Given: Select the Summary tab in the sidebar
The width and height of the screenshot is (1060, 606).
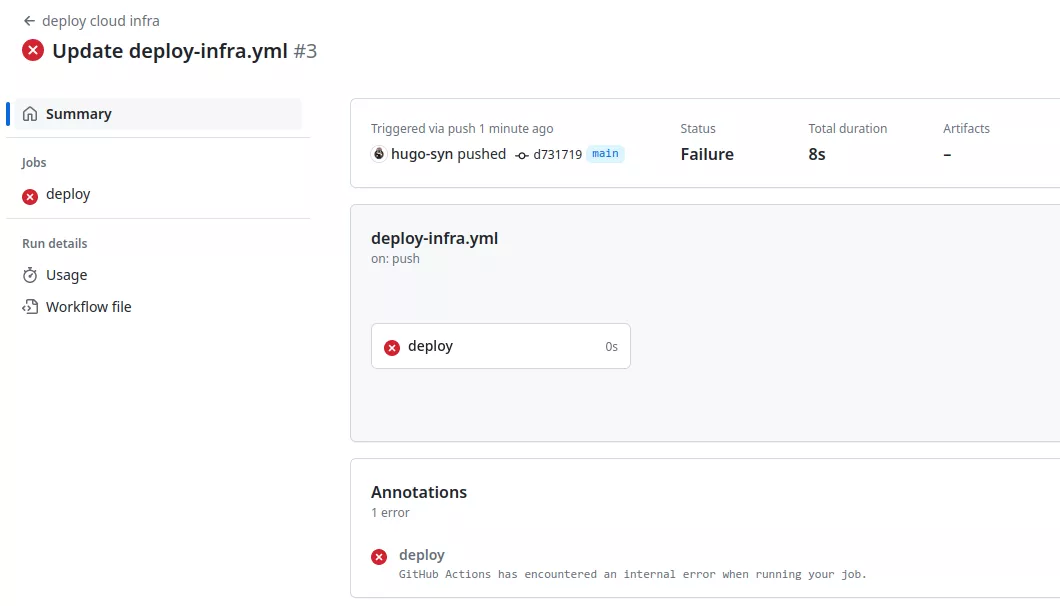Looking at the screenshot, I should [x=158, y=114].
